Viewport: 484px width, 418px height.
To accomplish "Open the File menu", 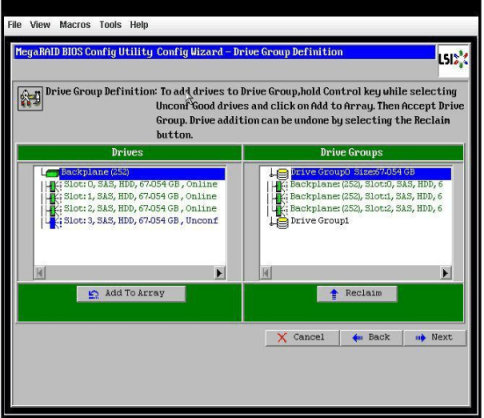I will [14, 25].
